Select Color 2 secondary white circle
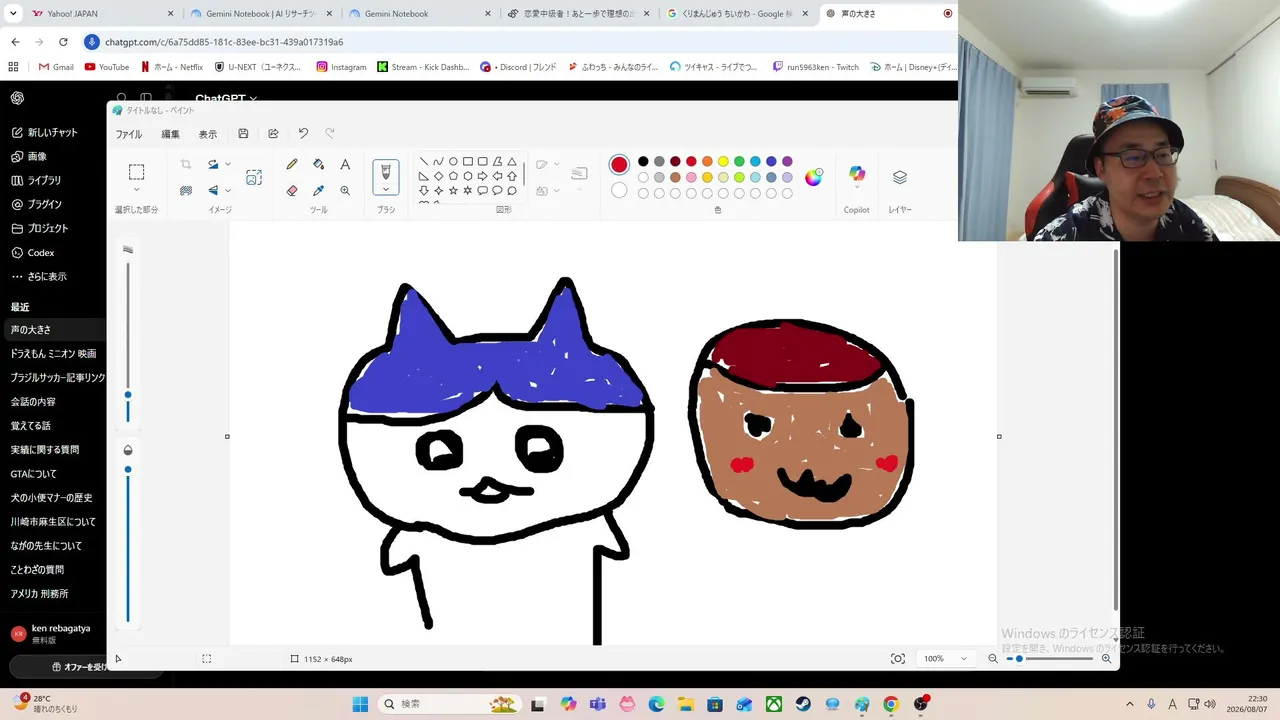This screenshot has width=1280, height=720. [619, 190]
